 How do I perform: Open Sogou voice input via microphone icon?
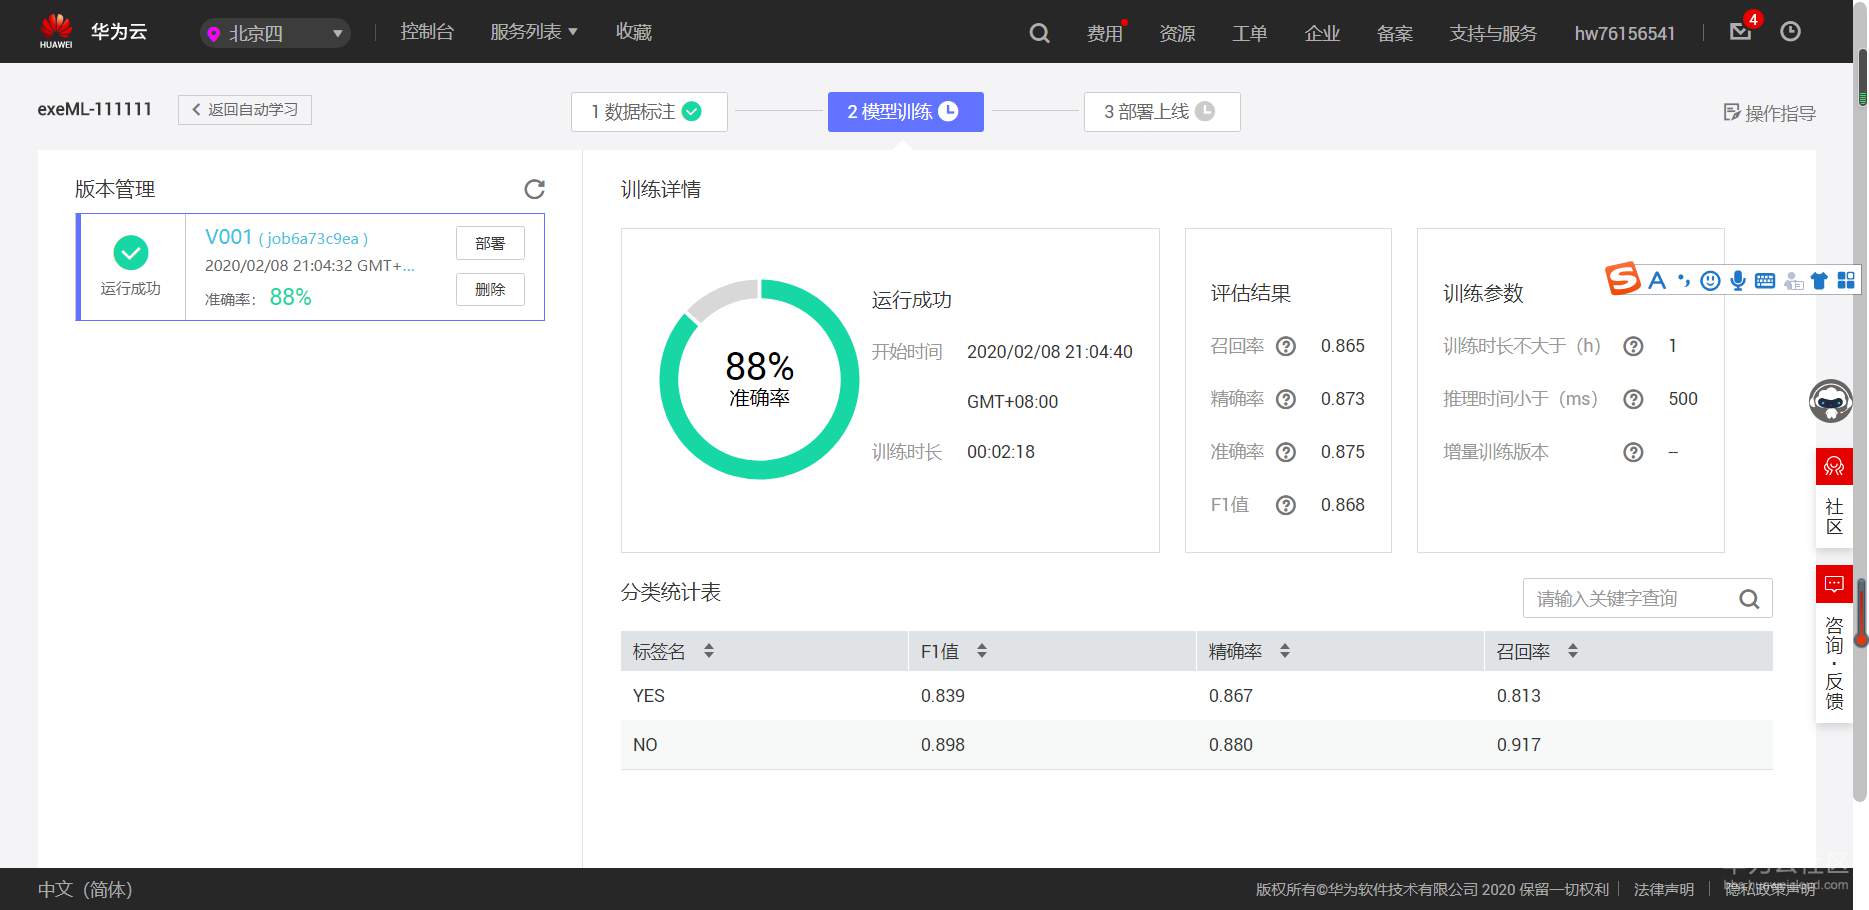(1737, 281)
